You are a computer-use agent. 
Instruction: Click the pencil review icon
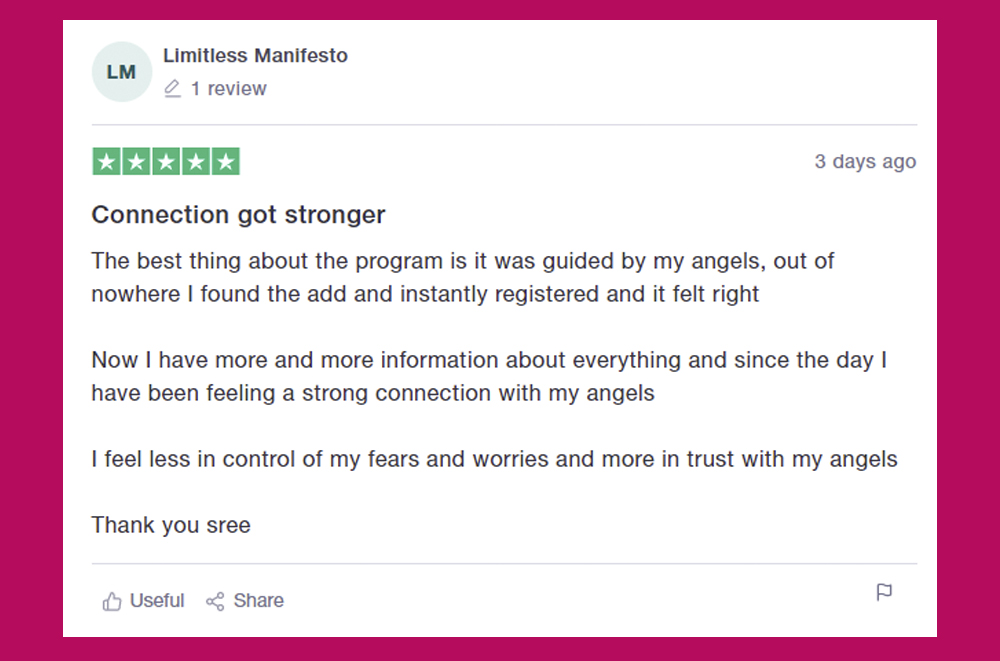pyautogui.click(x=173, y=89)
